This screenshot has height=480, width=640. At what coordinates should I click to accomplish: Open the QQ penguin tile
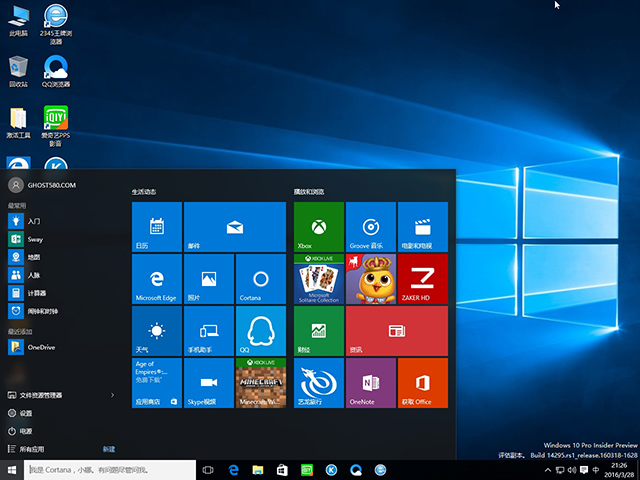(260, 331)
